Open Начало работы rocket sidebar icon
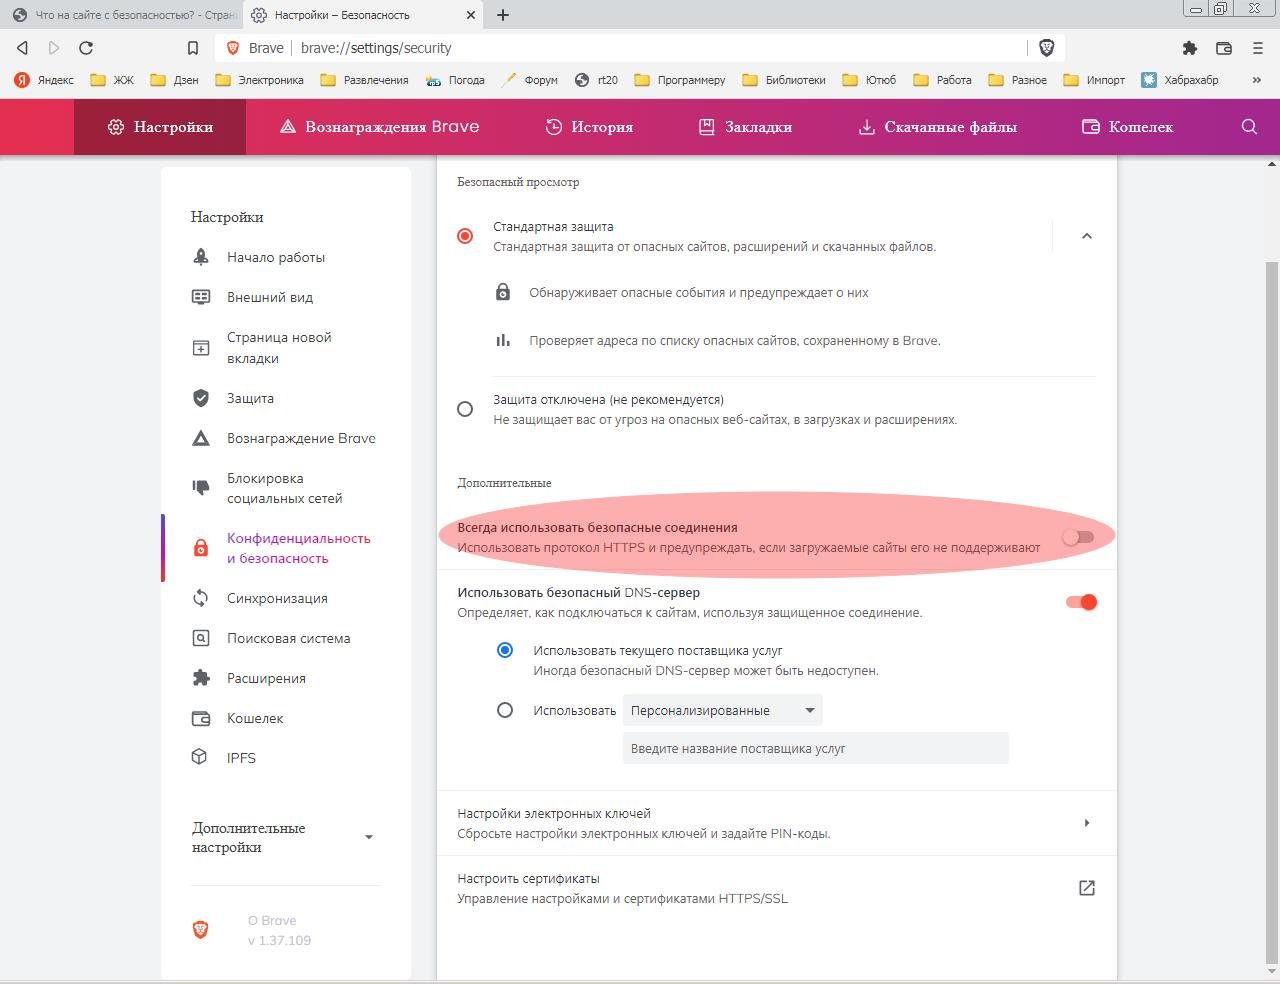Viewport: 1280px width, 984px height. tap(201, 257)
